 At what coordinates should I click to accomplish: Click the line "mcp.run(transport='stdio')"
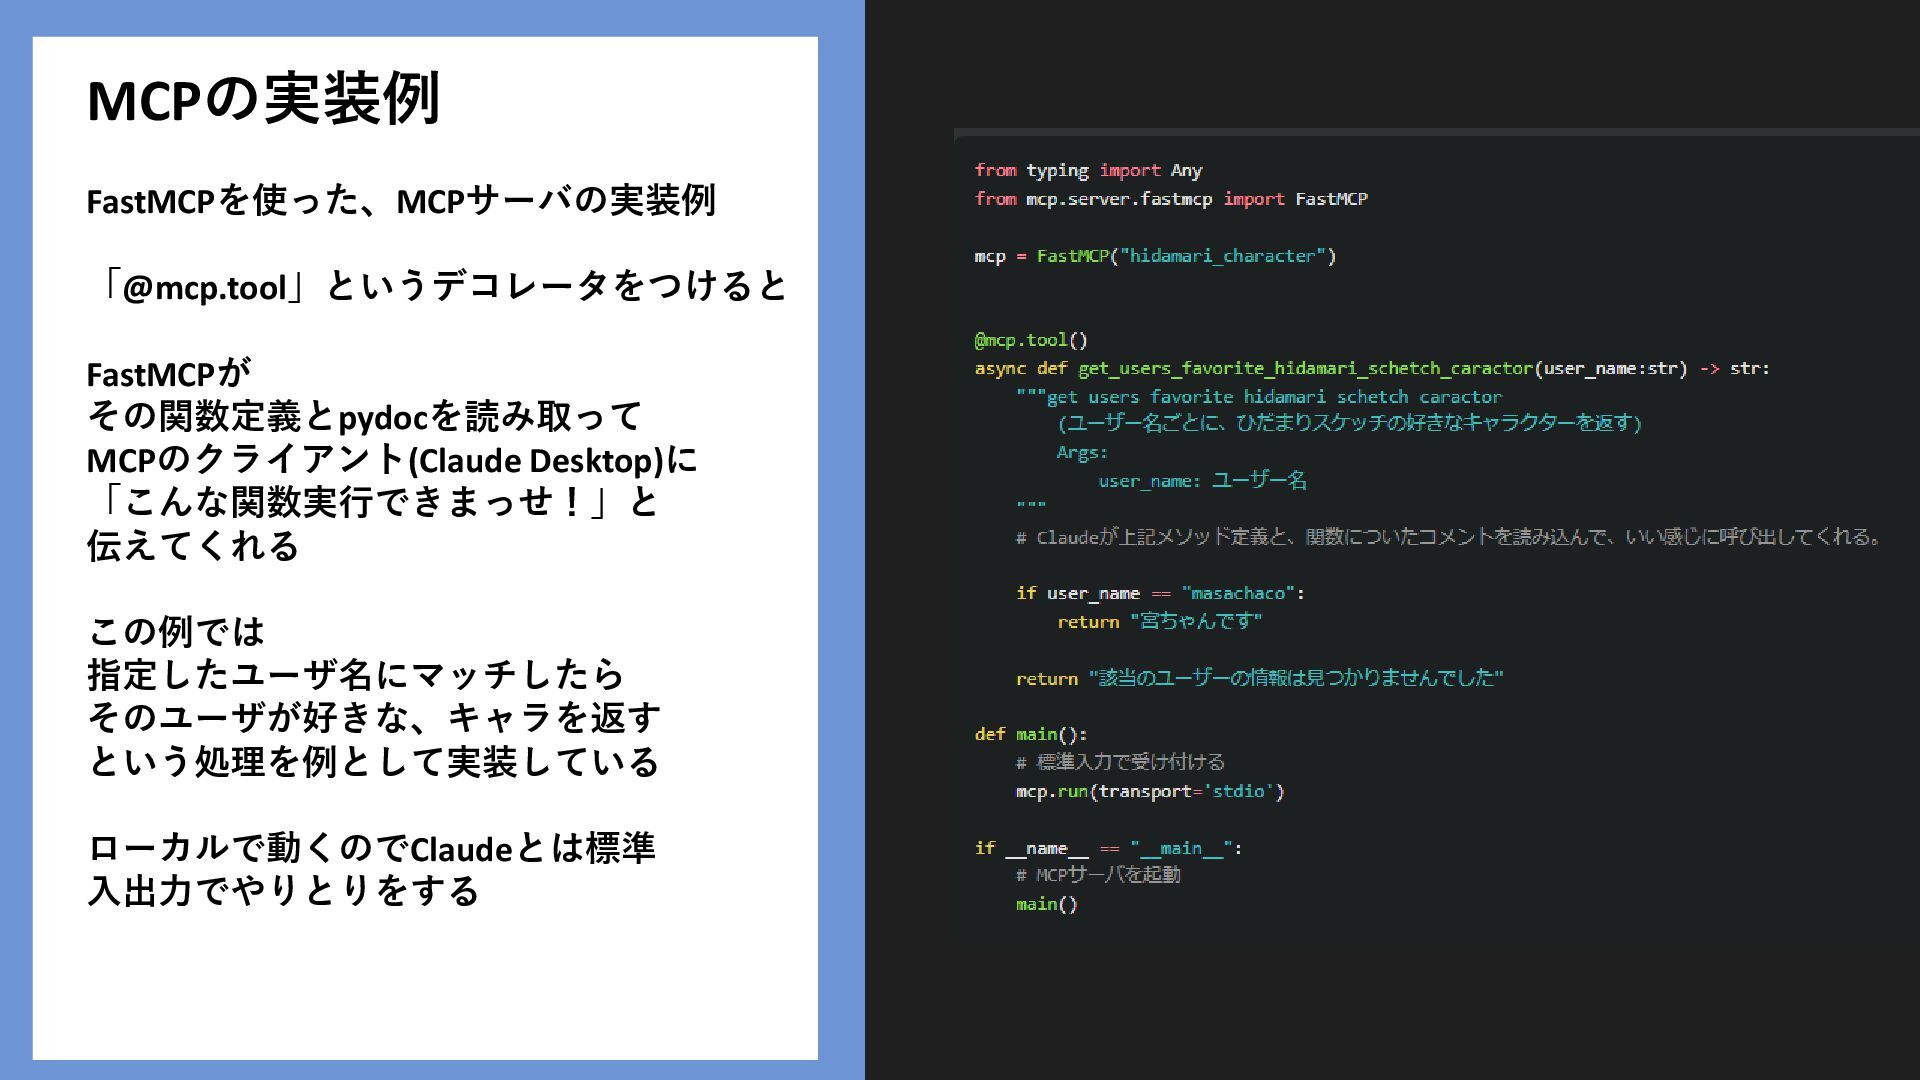[1150, 792]
